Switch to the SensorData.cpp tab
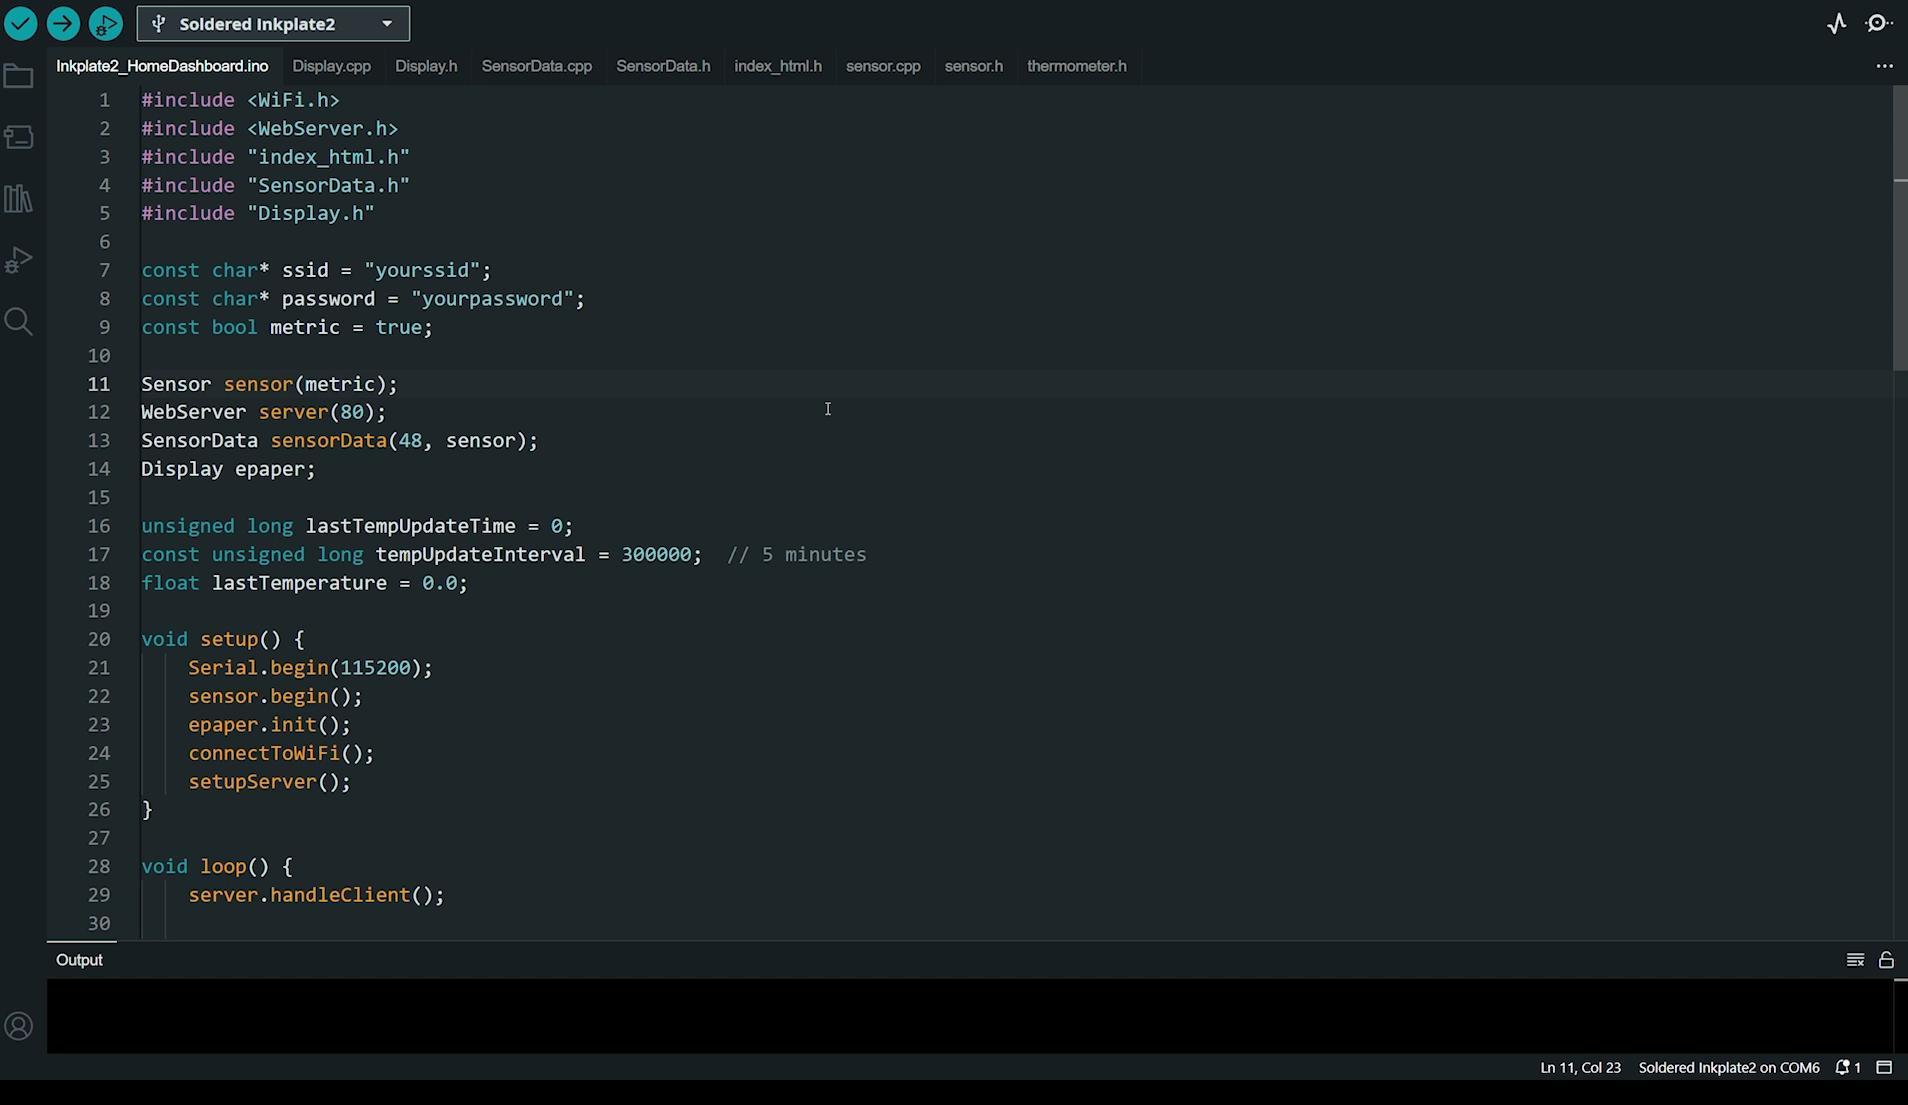Viewport: 1908px width, 1105px height. coord(537,66)
